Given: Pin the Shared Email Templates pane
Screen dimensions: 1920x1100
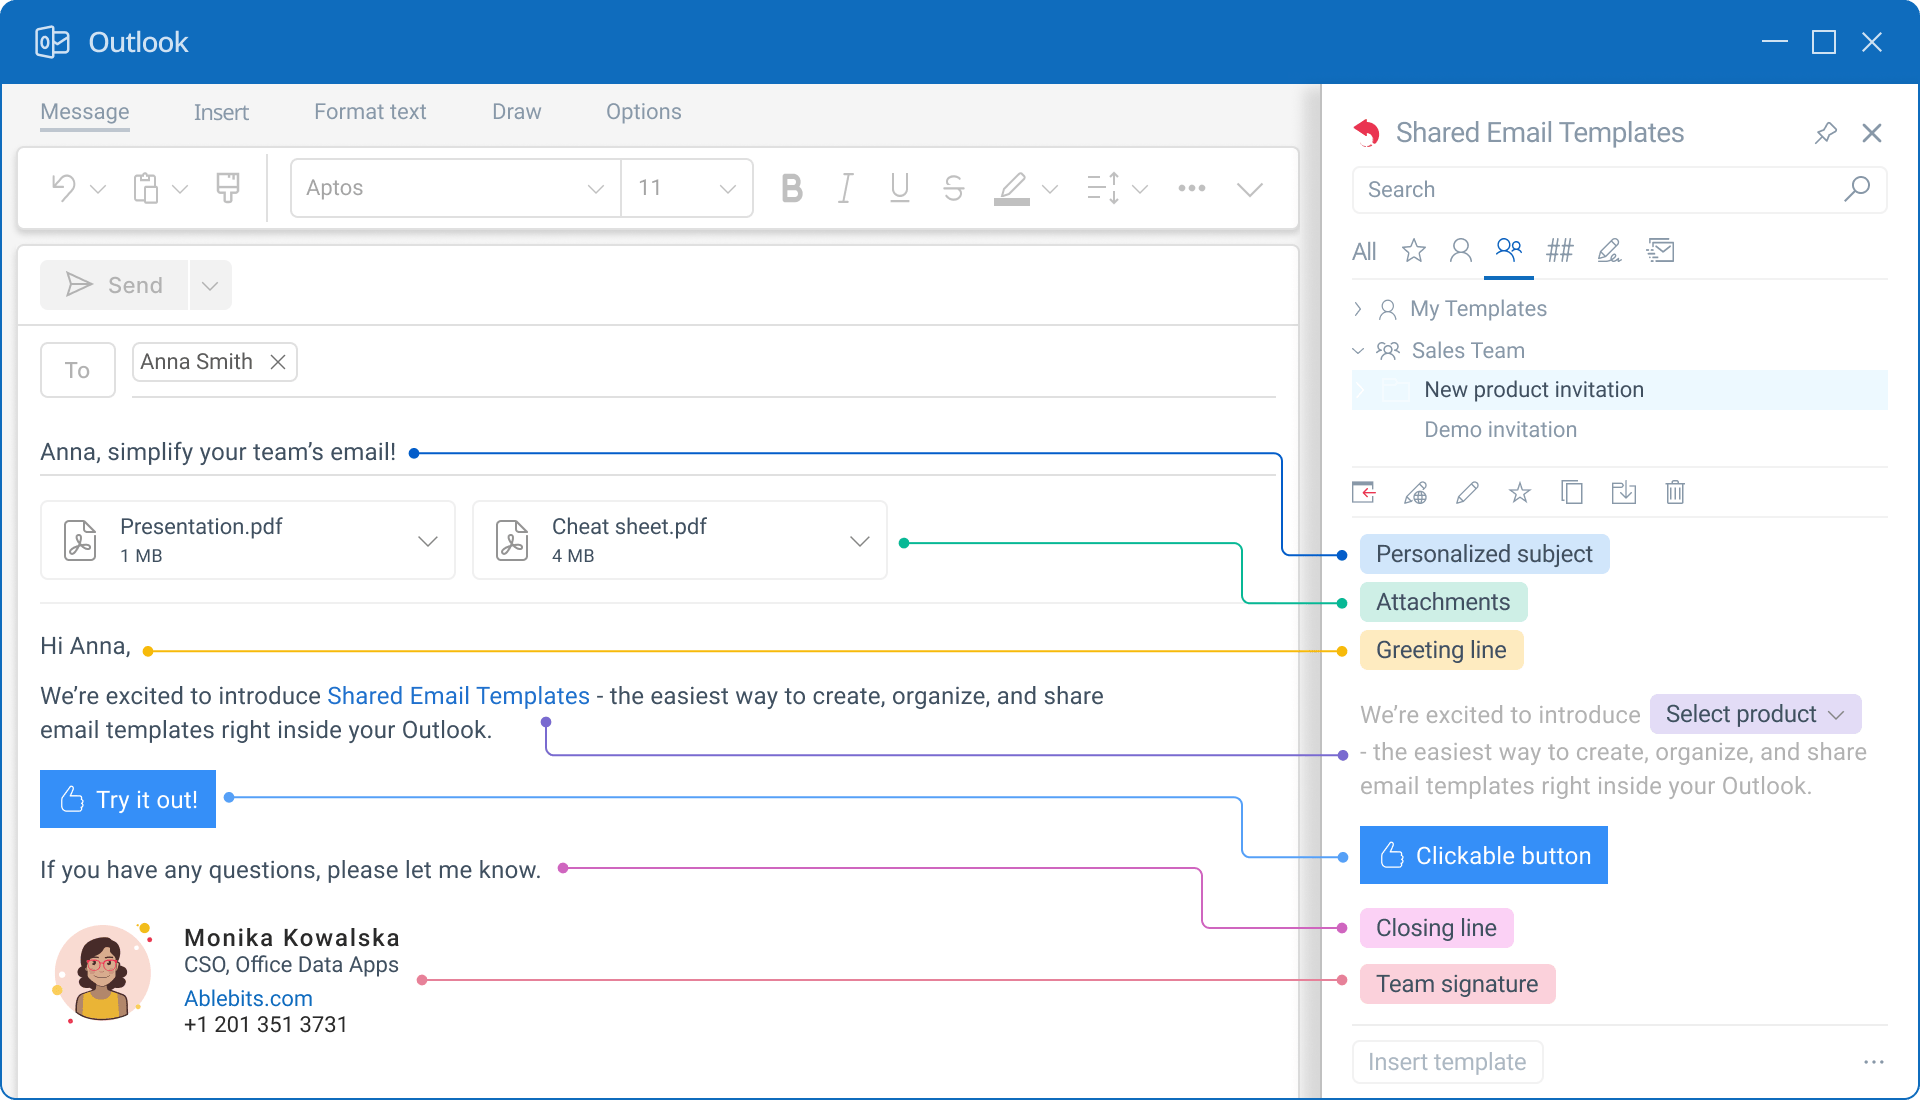Looking at the screenshot, I should [1826, 133].
